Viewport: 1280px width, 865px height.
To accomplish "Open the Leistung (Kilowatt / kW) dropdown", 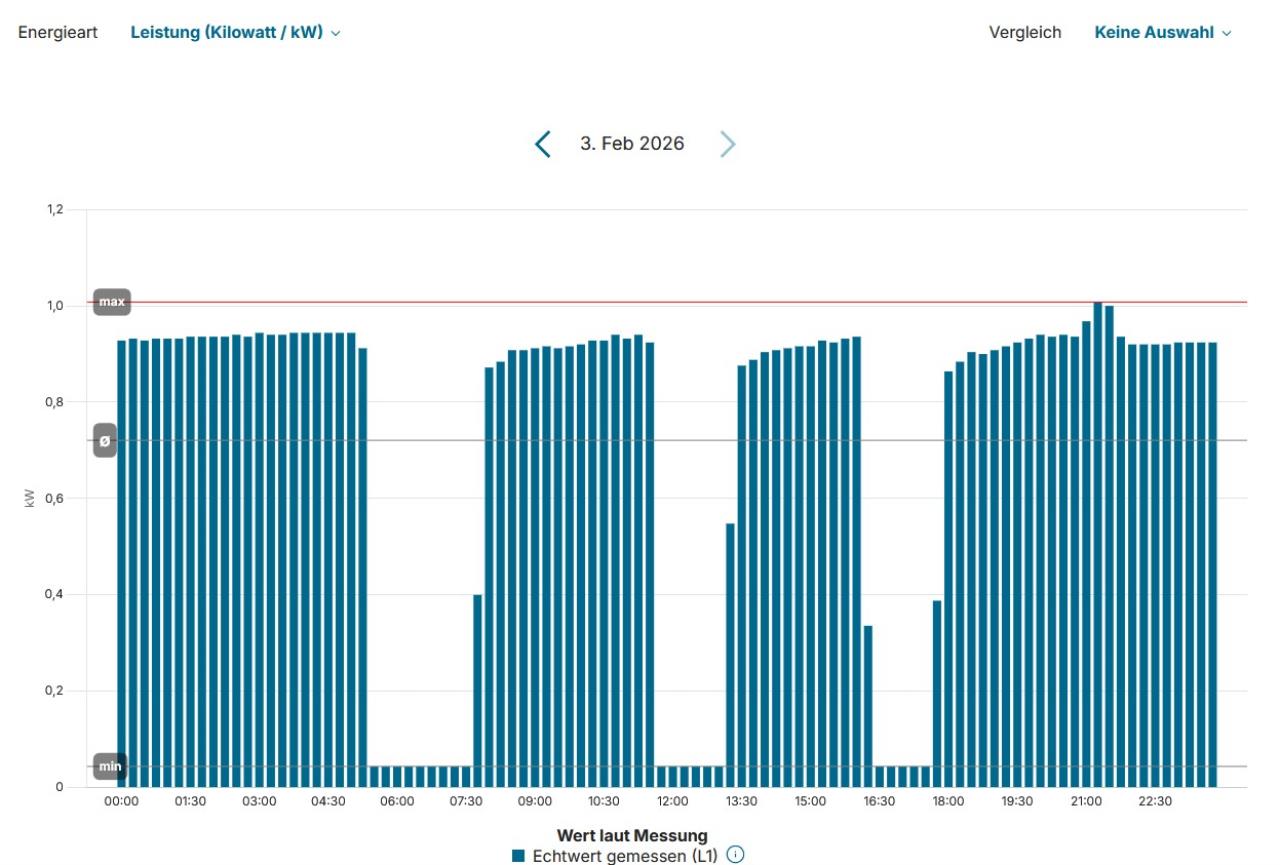I will click(235, 33).
